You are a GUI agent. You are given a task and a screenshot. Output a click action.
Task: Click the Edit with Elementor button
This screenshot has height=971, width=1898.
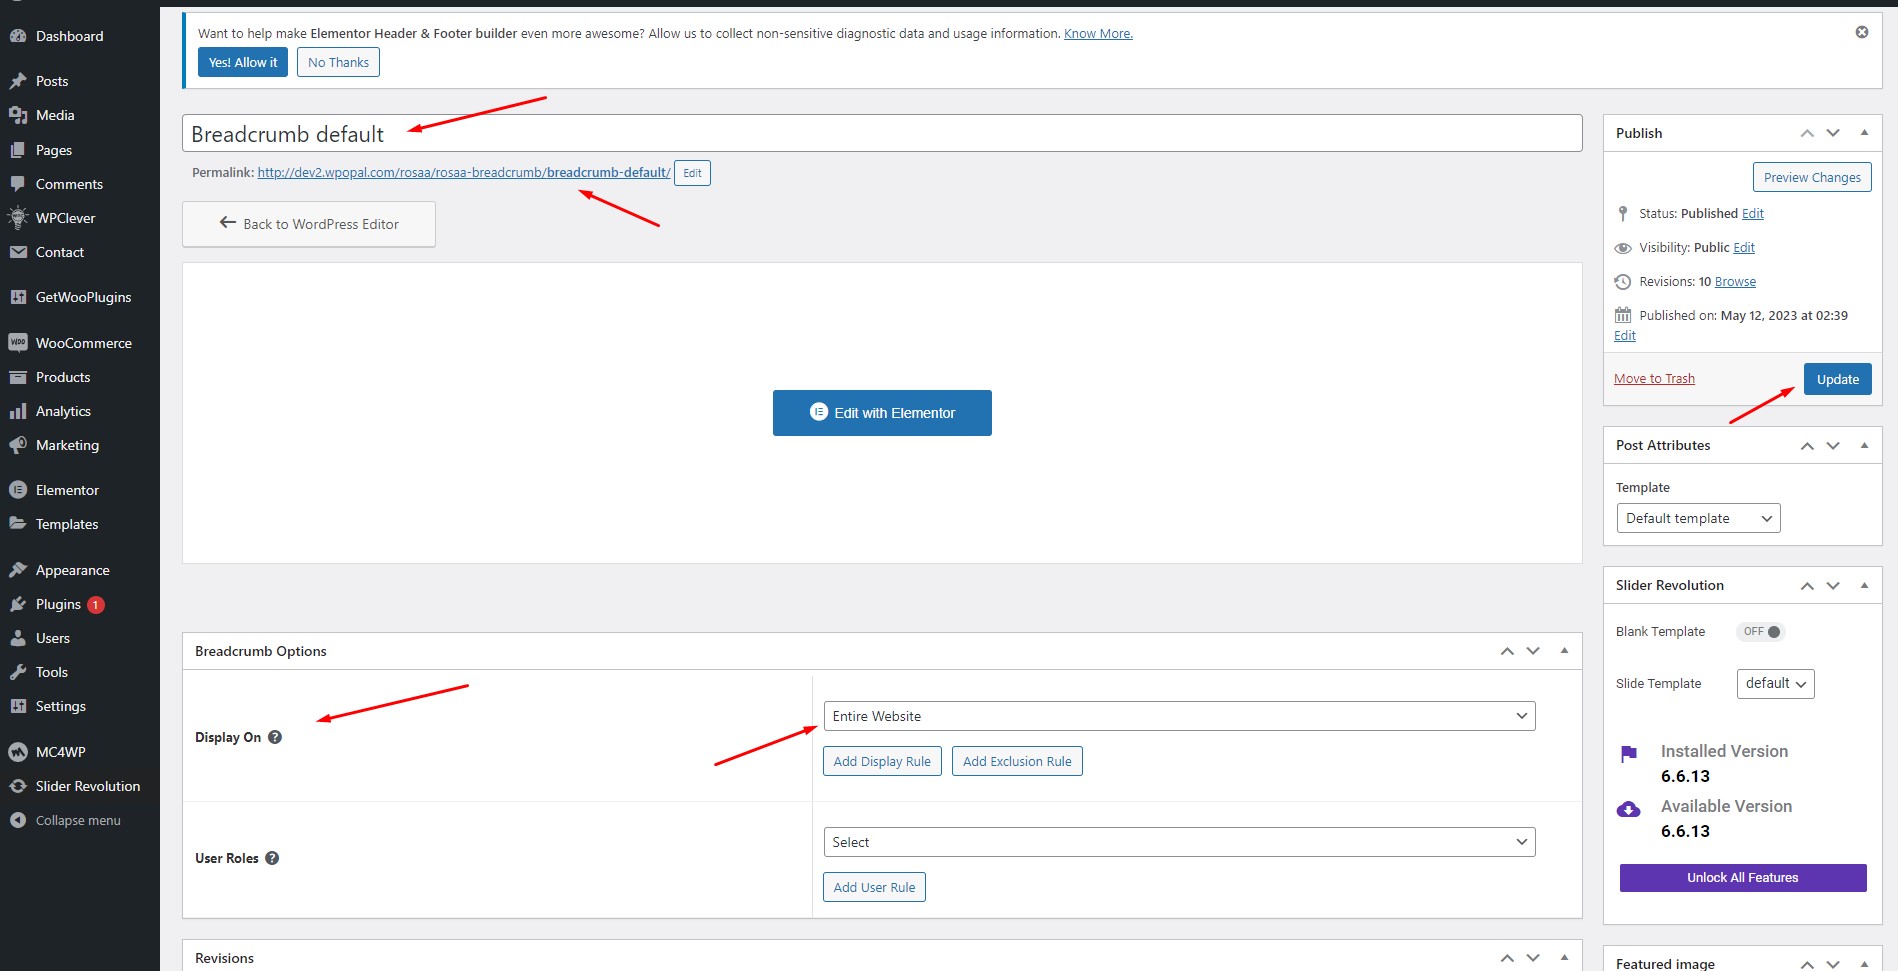pyautogui.click(x=882, y=413)
